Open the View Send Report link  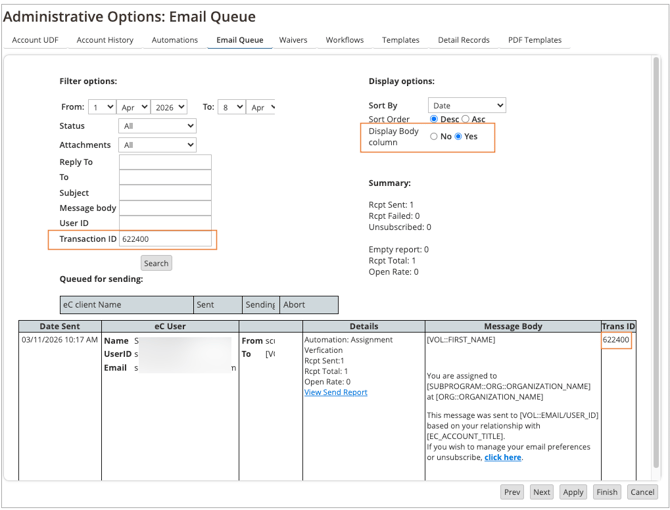(x=335, y=392)
